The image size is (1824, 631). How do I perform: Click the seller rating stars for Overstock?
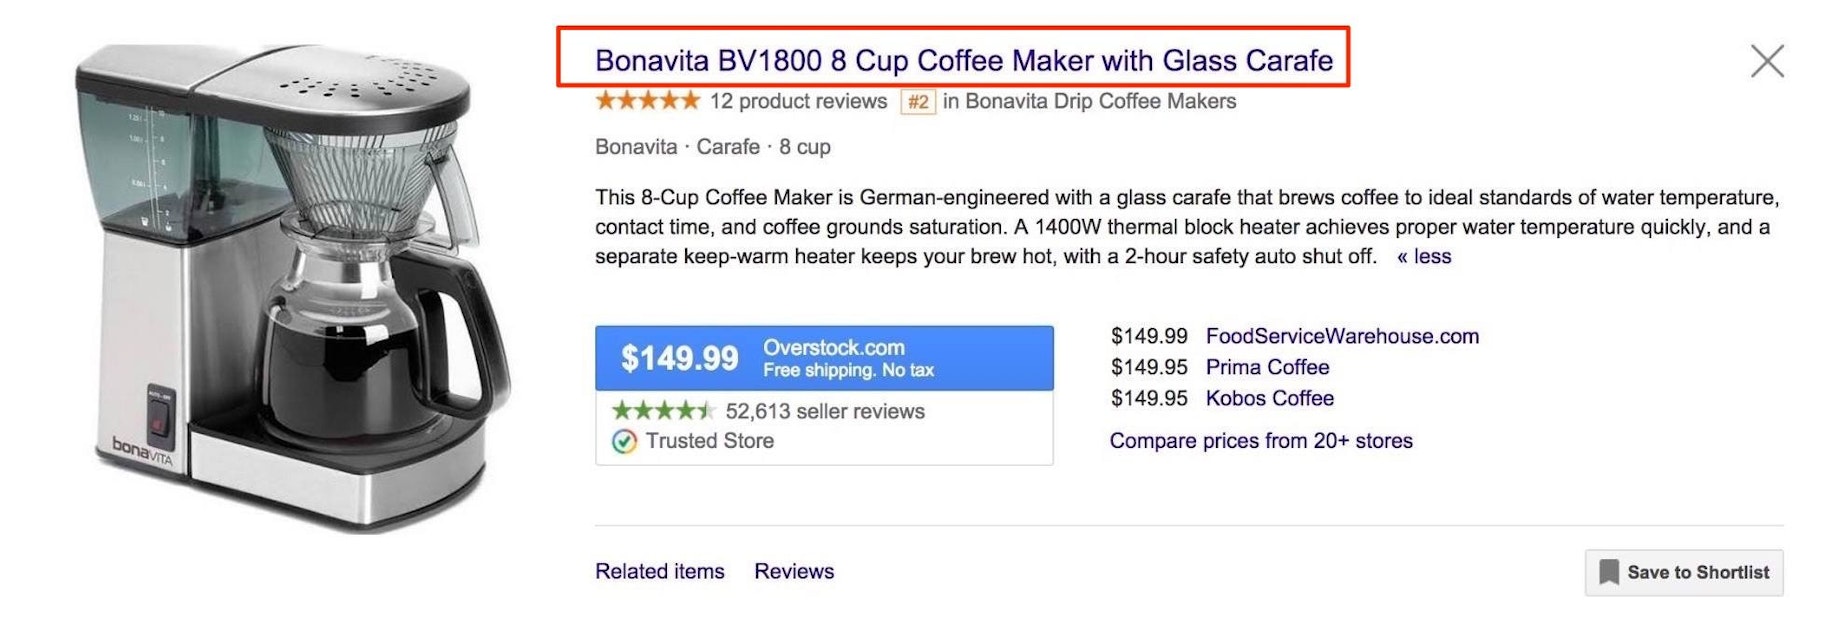pyautogui.click(x=663, y=411)
